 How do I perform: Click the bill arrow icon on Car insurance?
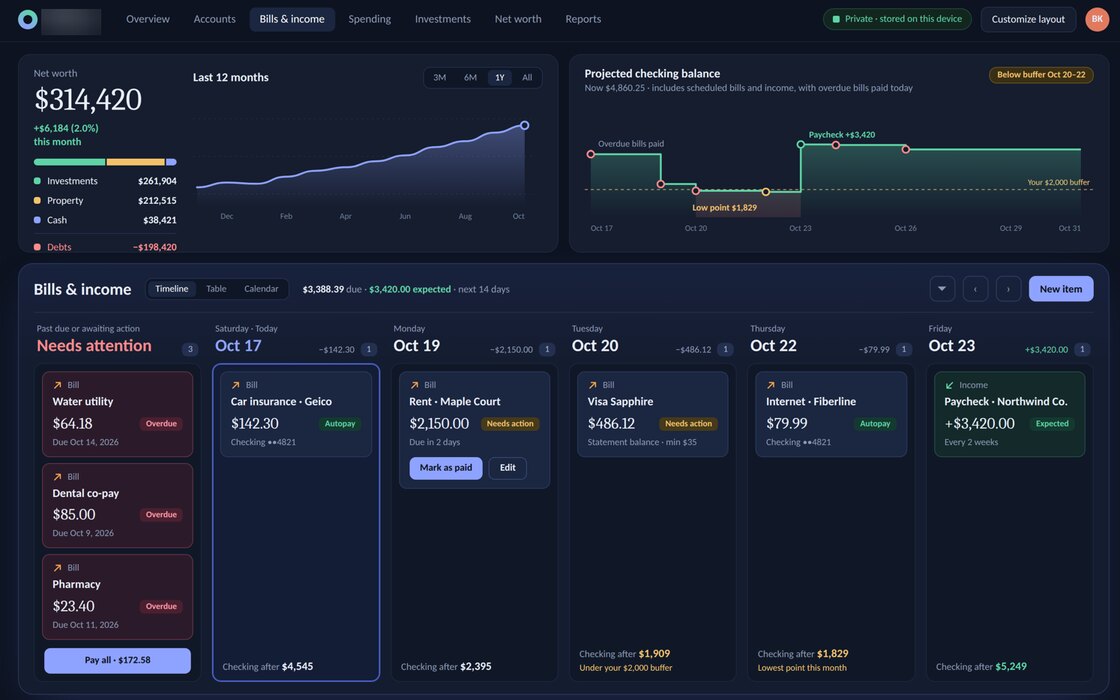[x=236, y=385]
